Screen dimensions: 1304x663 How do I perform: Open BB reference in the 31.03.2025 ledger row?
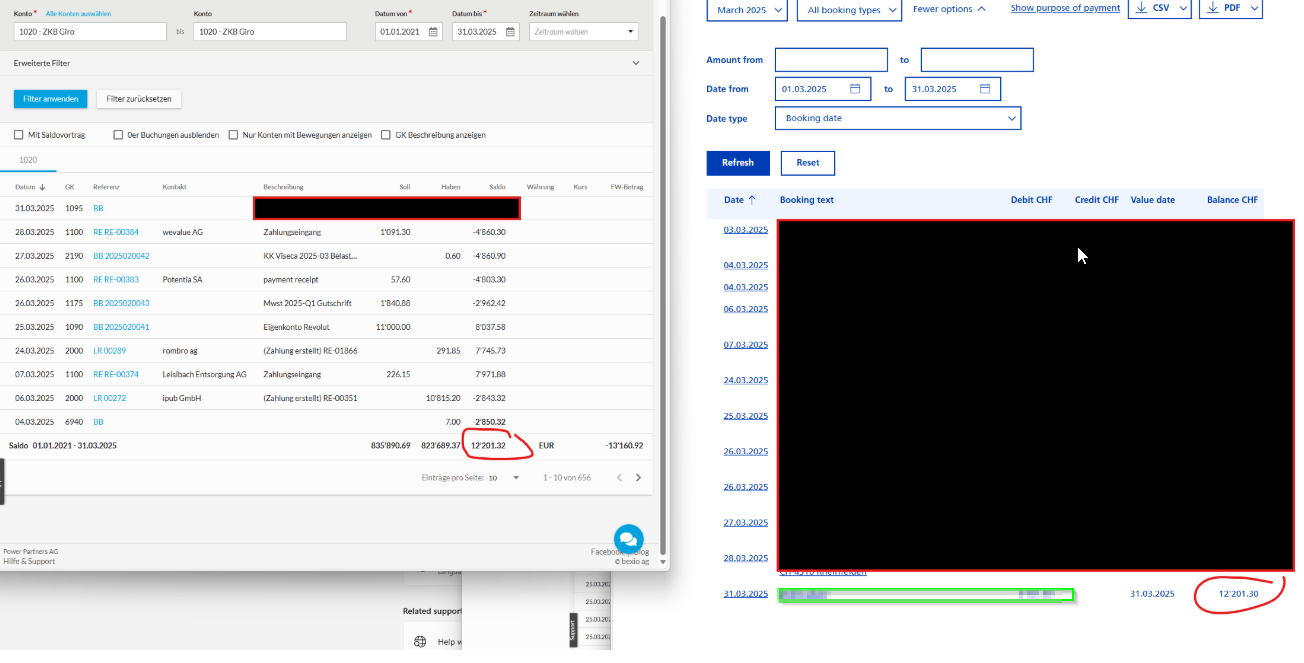[98, 208]
